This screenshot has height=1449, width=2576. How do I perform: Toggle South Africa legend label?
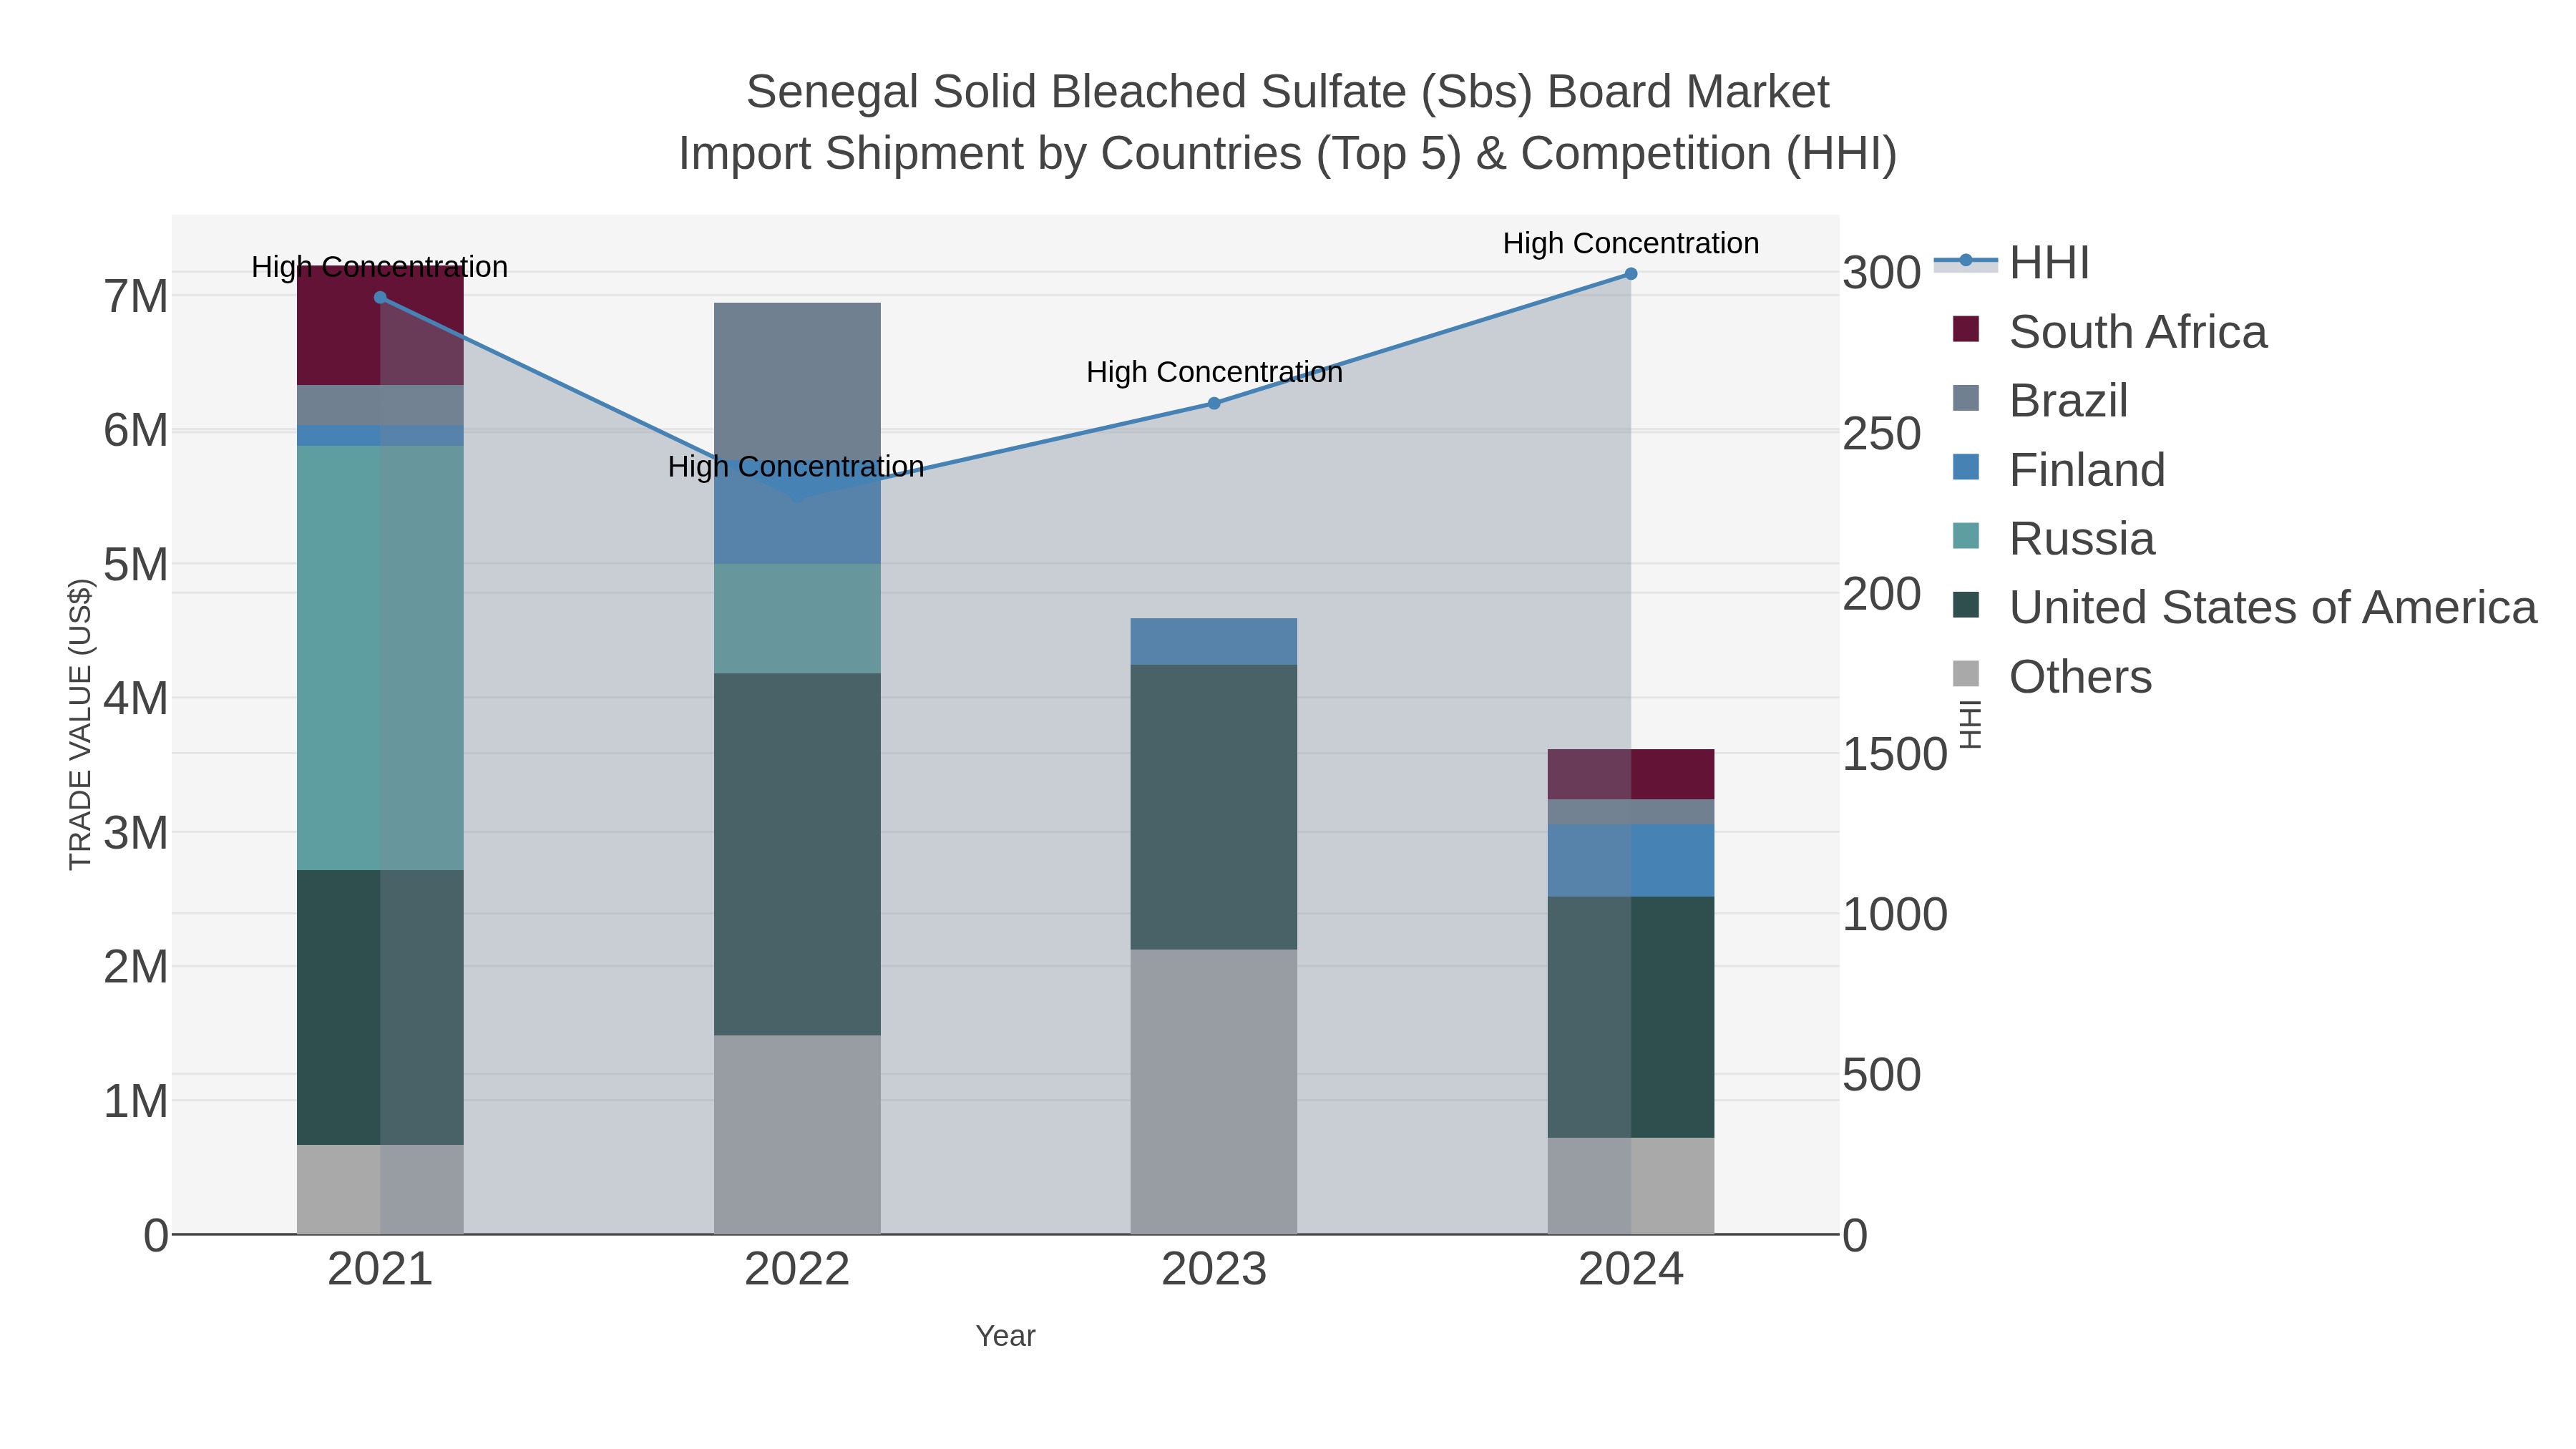pyautogui.click(x=2138, y=332)
